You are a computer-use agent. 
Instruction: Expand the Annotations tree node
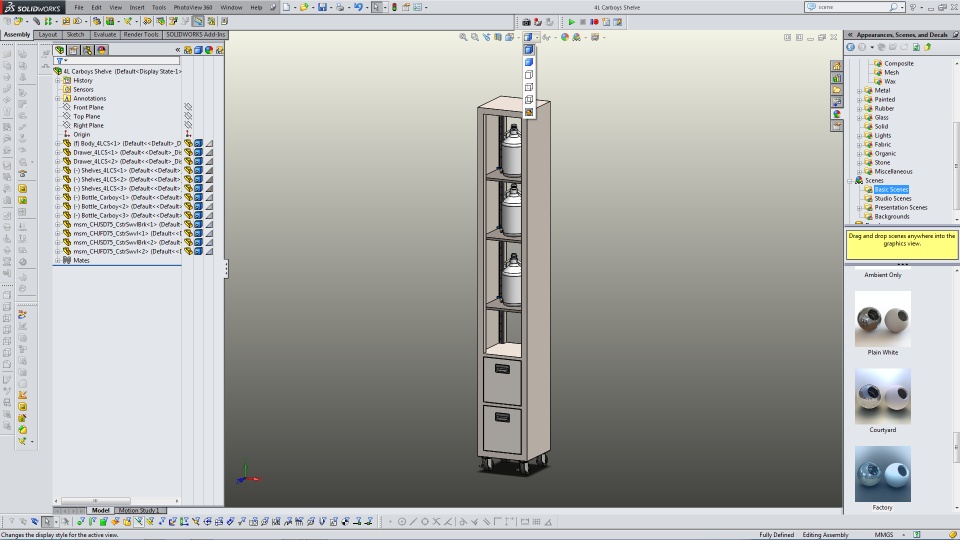coord(58,99)
